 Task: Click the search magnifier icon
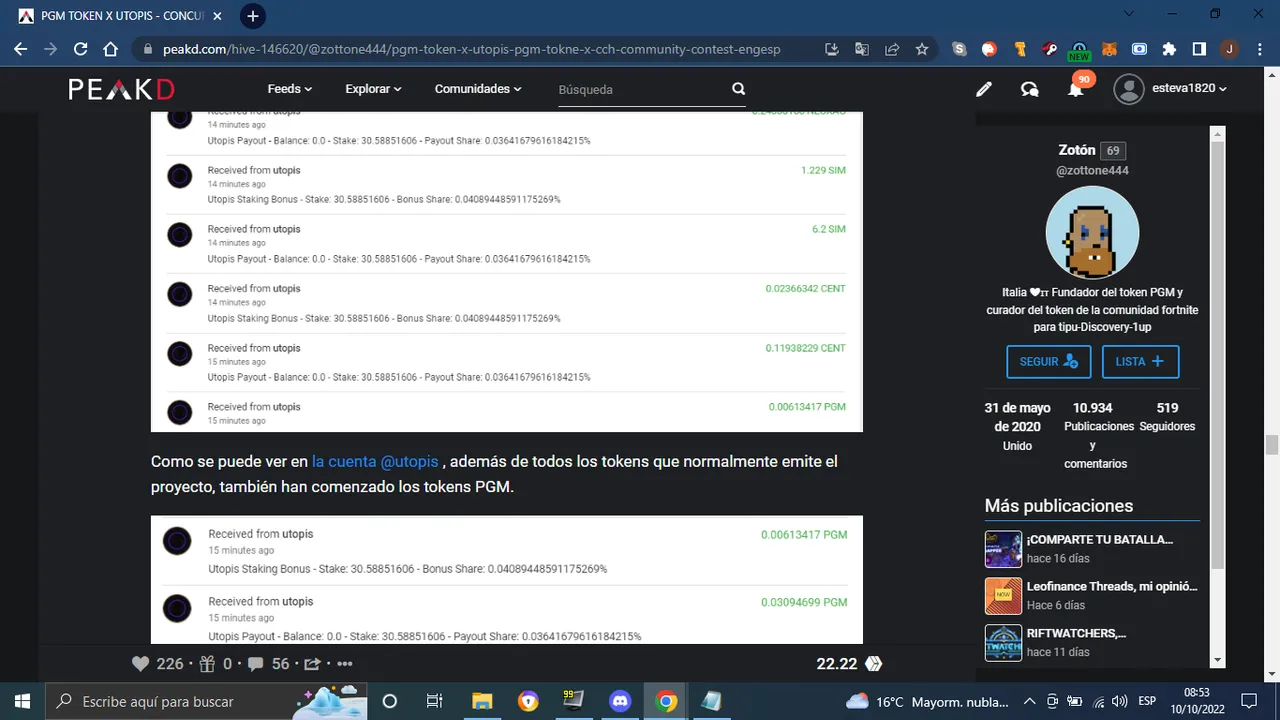tap(738, 89)
